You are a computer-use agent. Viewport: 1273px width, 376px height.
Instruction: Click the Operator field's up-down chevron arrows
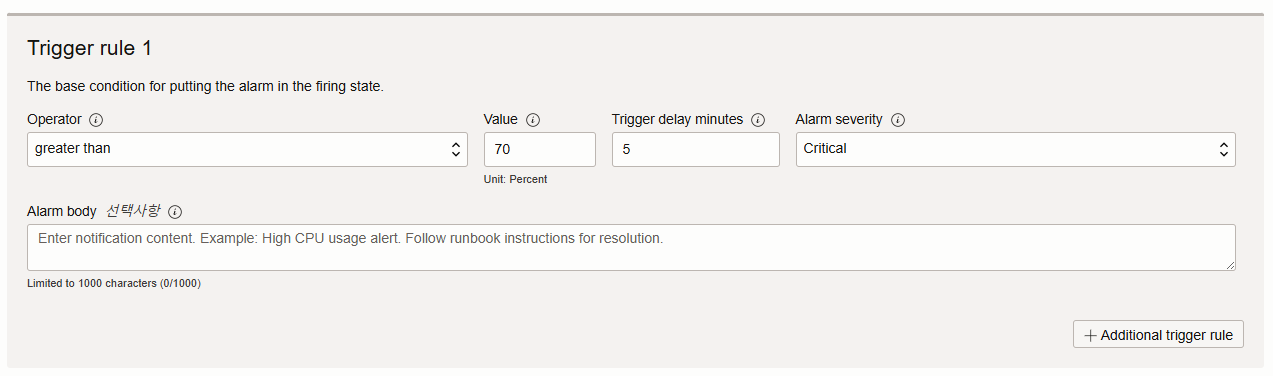tap(456, 149)
